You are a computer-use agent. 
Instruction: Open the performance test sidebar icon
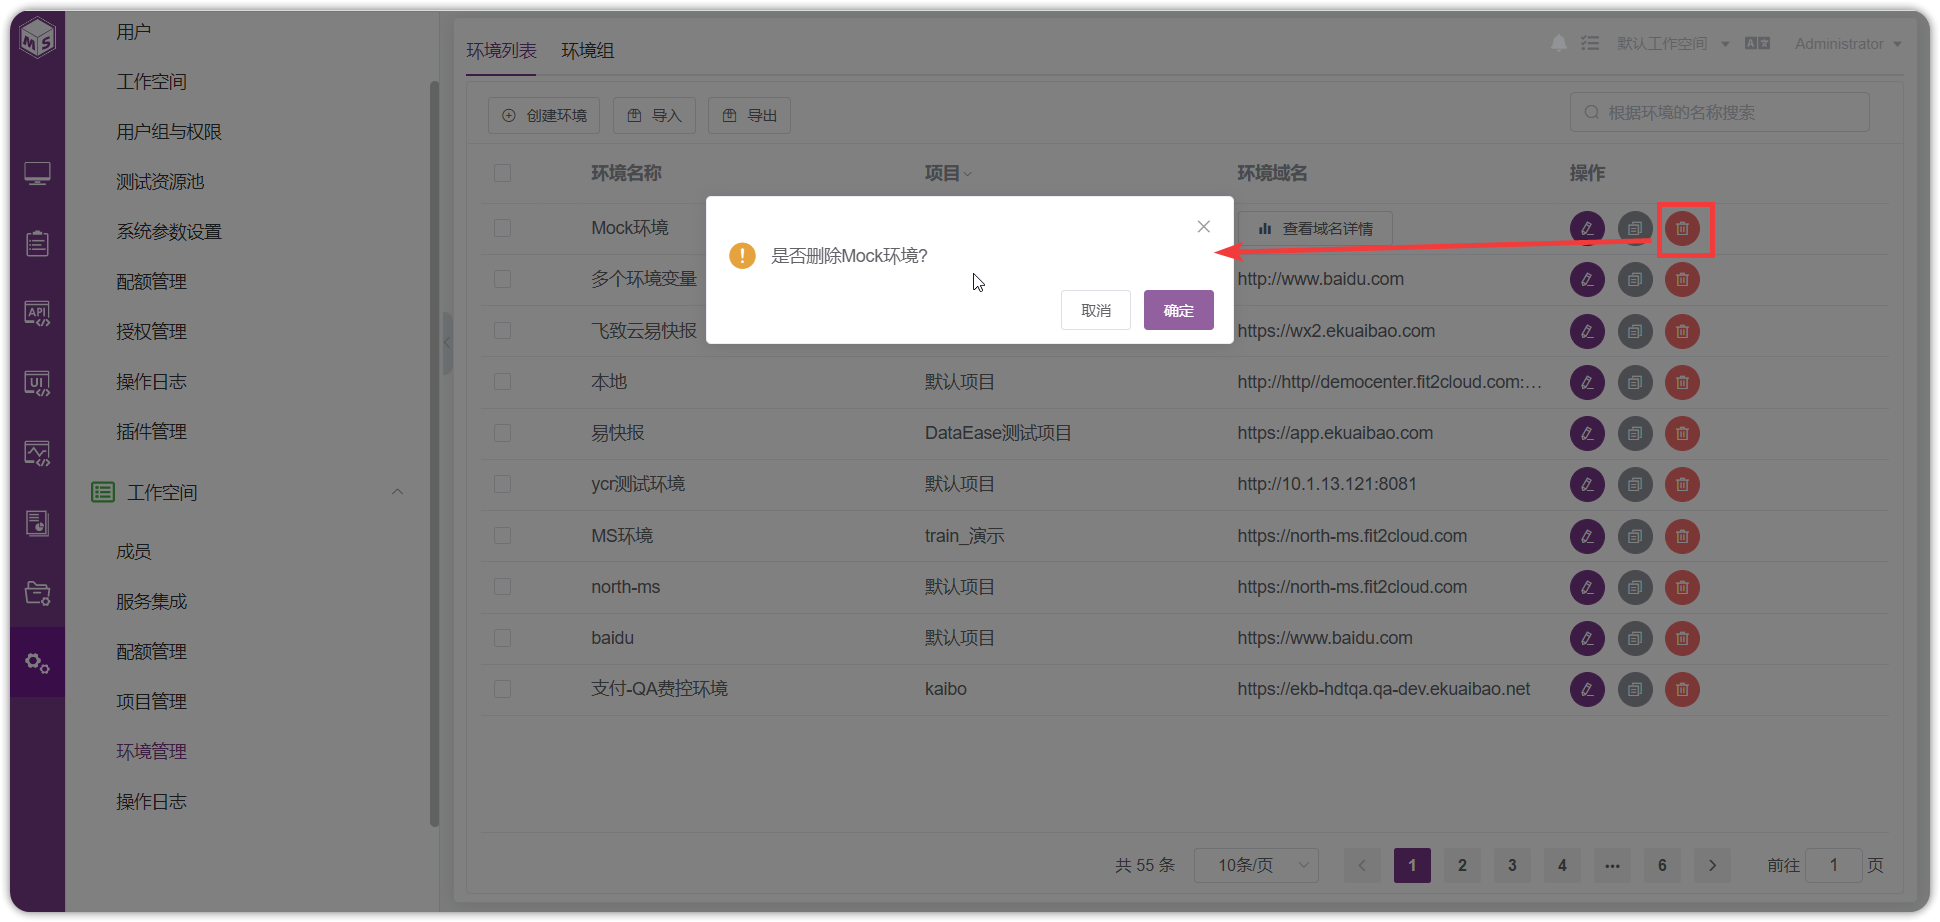pos(37,453)
